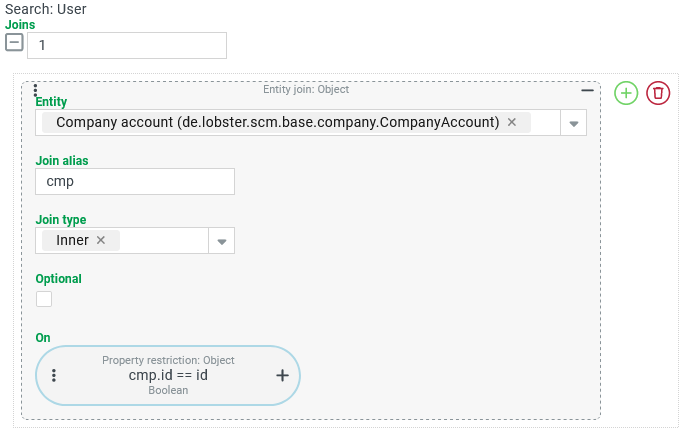Open the Entity dropdown arrow

click(x=574, y=123)
